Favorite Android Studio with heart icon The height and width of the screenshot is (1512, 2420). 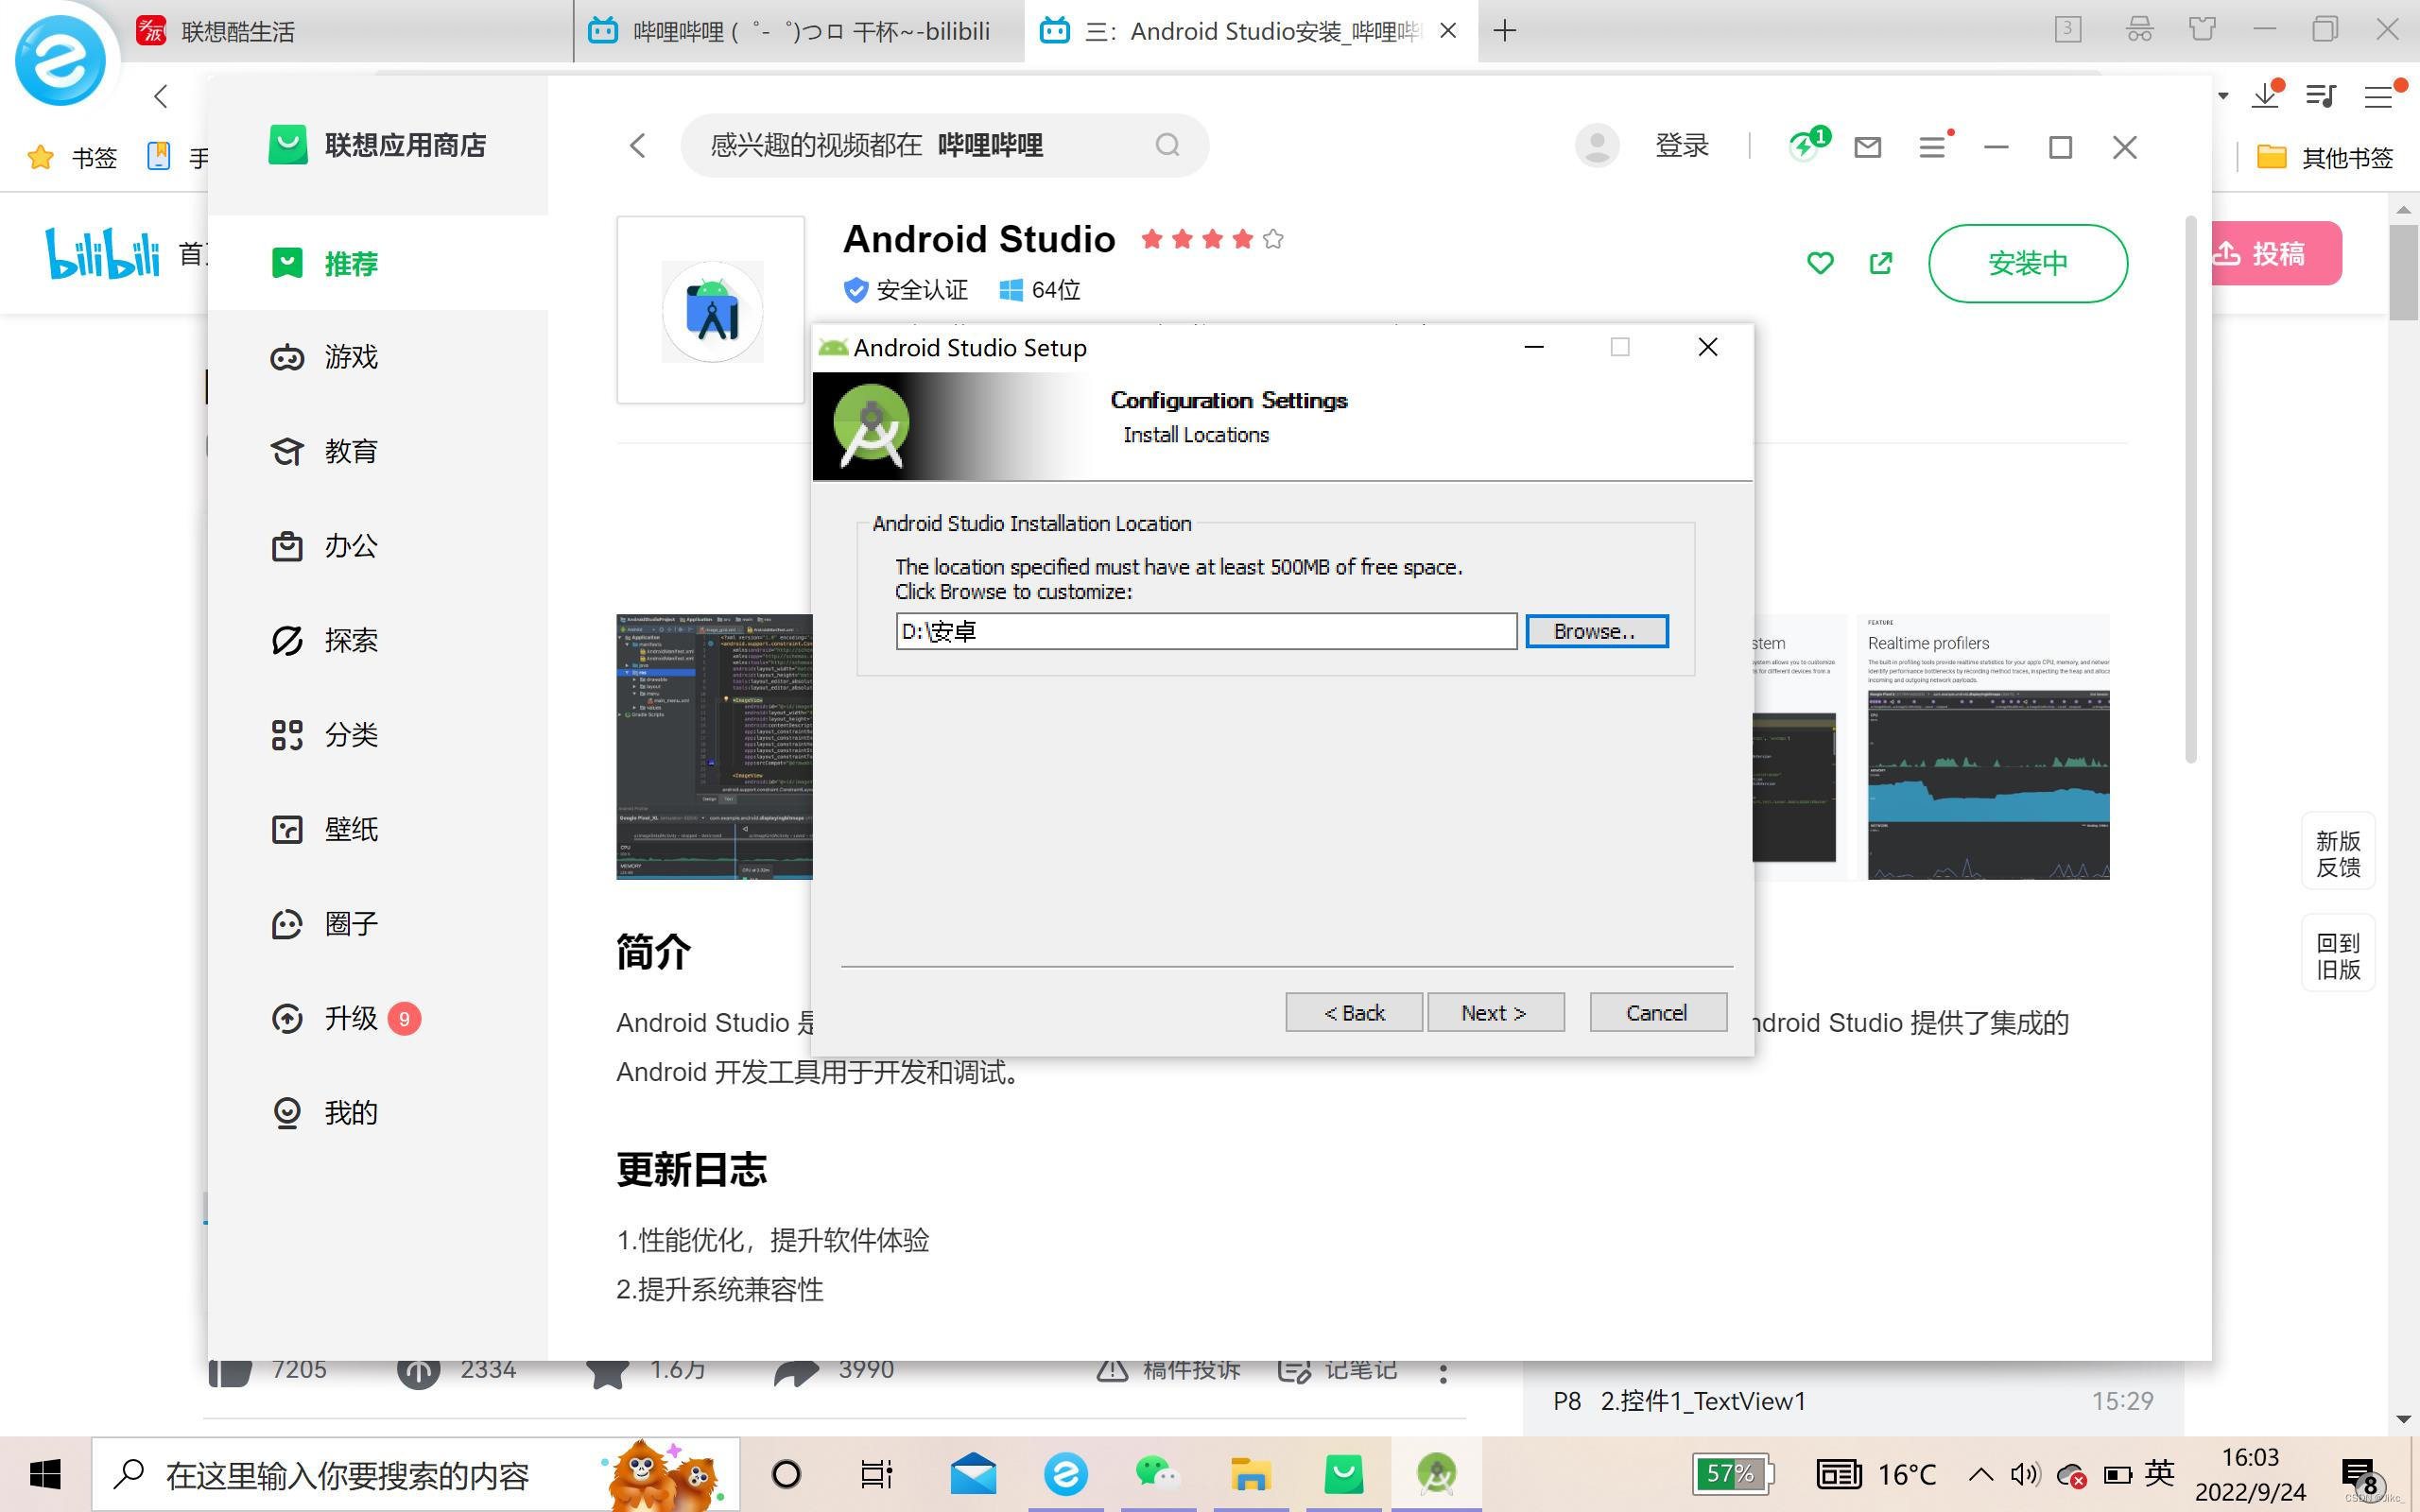coord(1820,263)
